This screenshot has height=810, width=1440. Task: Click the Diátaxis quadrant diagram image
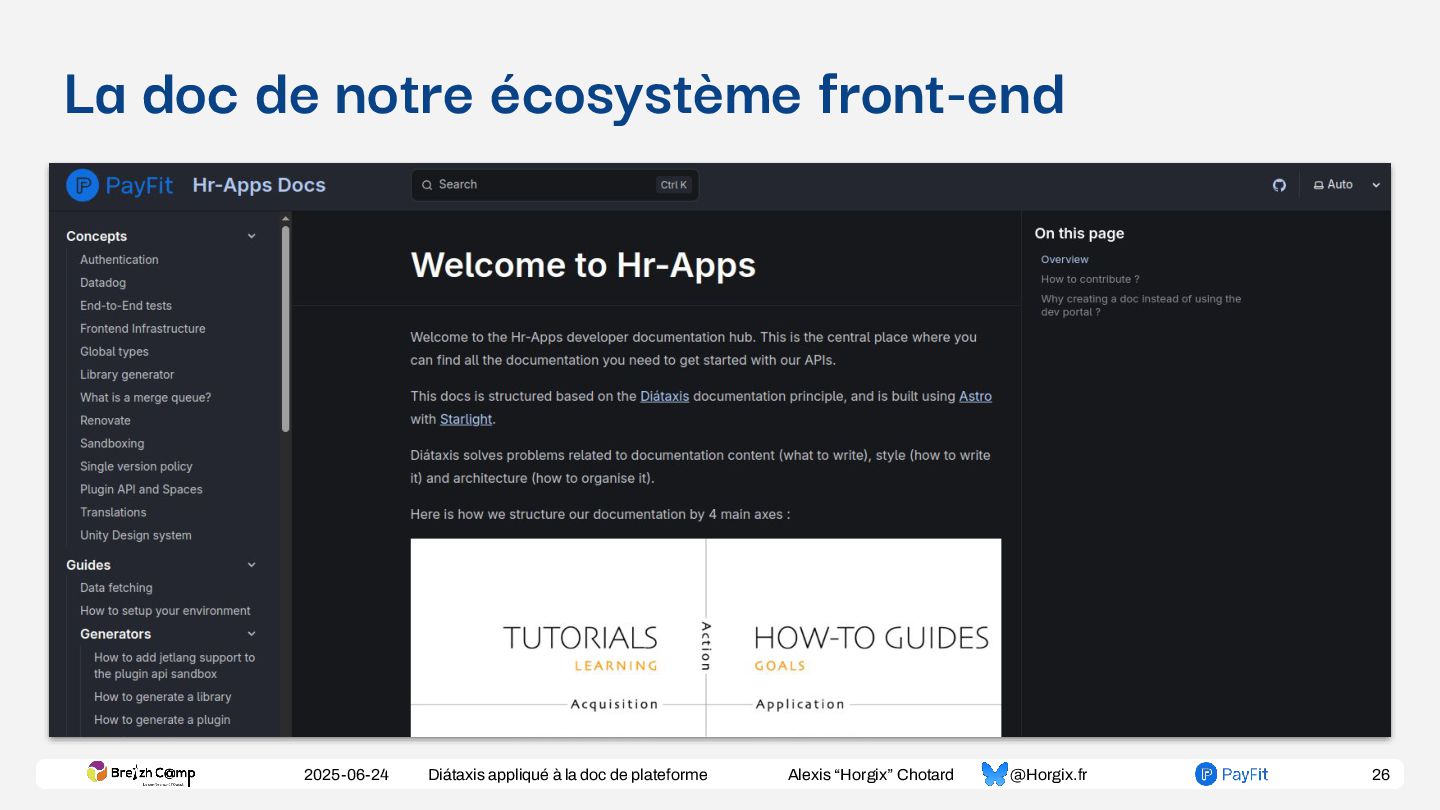point(705,638)
